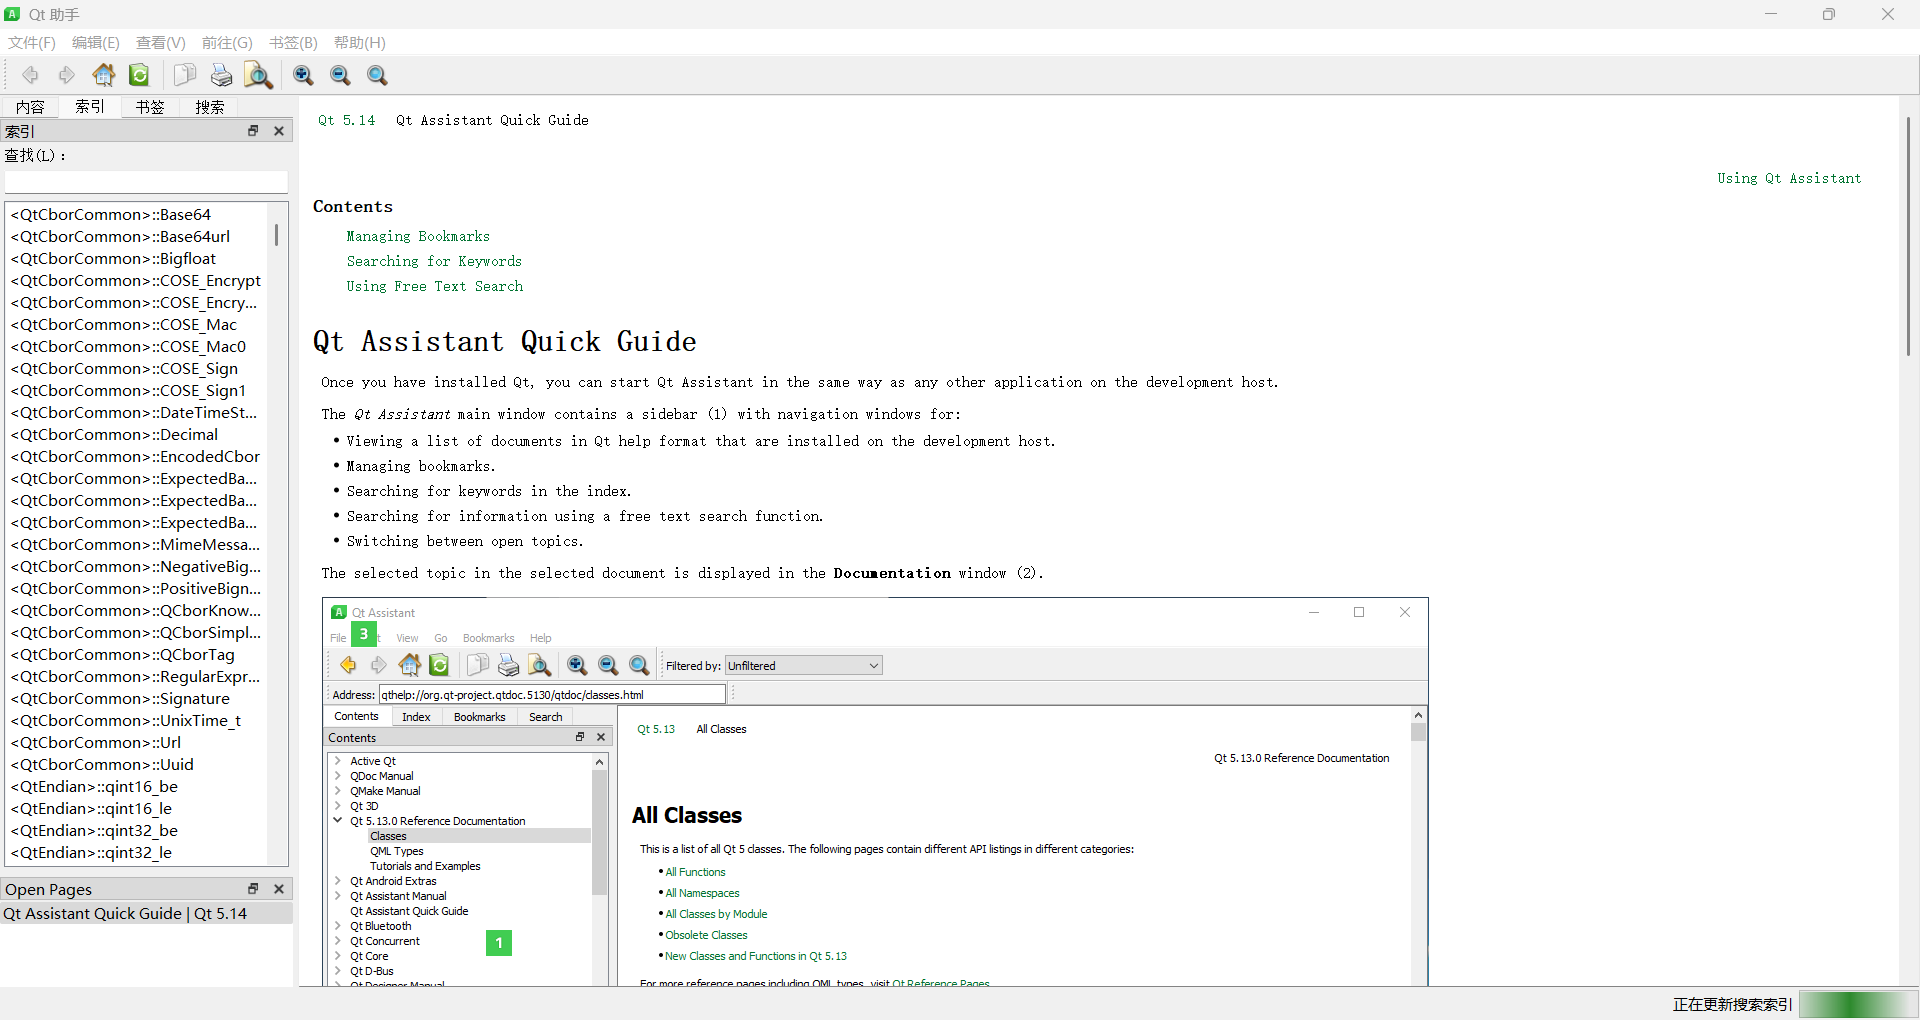The height and width of the screenshot is (1020, 1920).
Task: Open the Find in Text icon
Action: pyautogui.click(x=258, y=75)
